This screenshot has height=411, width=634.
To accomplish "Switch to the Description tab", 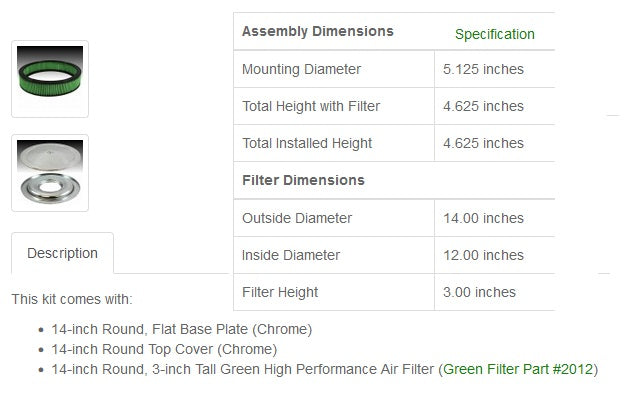I will point(62,253).
